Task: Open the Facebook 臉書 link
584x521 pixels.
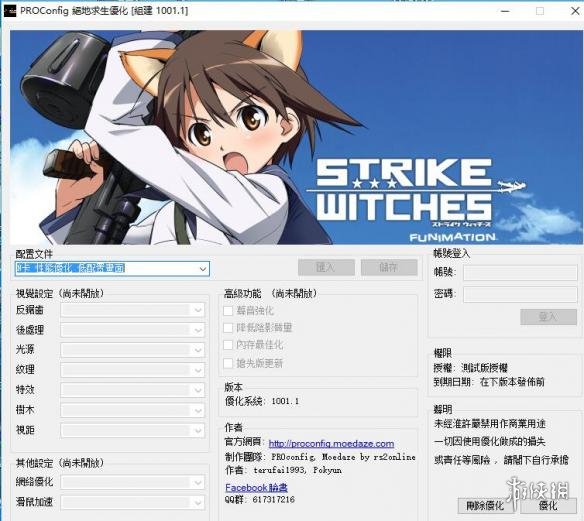Action: tap(256, 487)
